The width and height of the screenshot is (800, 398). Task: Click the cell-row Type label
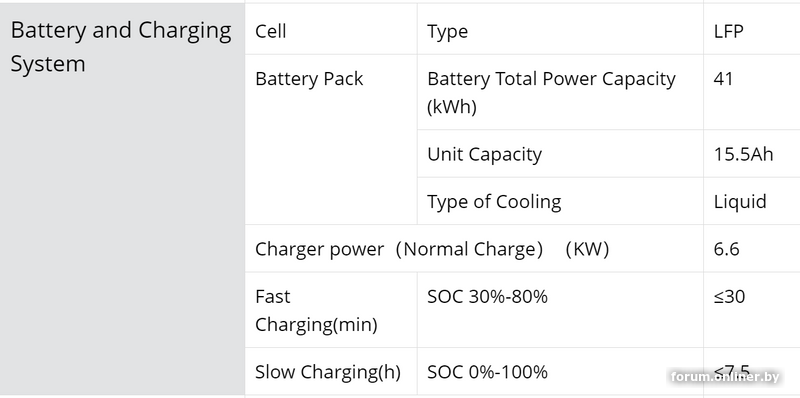pos(447,31)
